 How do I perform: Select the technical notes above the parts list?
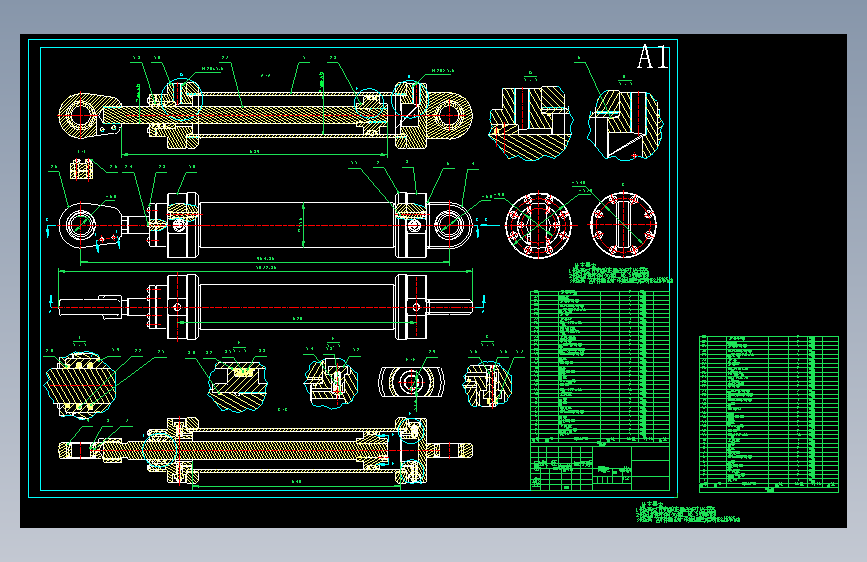[620, 274]
